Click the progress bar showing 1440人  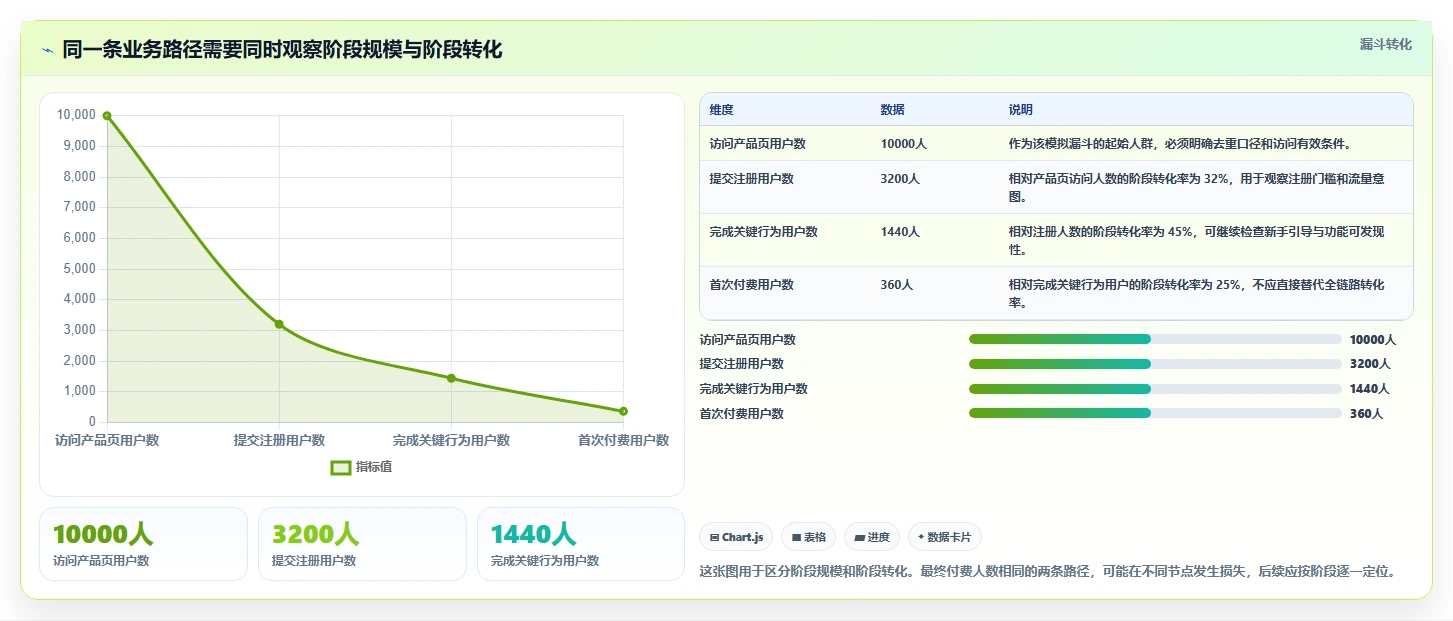pyautogui.click(x=1155, y=389)
